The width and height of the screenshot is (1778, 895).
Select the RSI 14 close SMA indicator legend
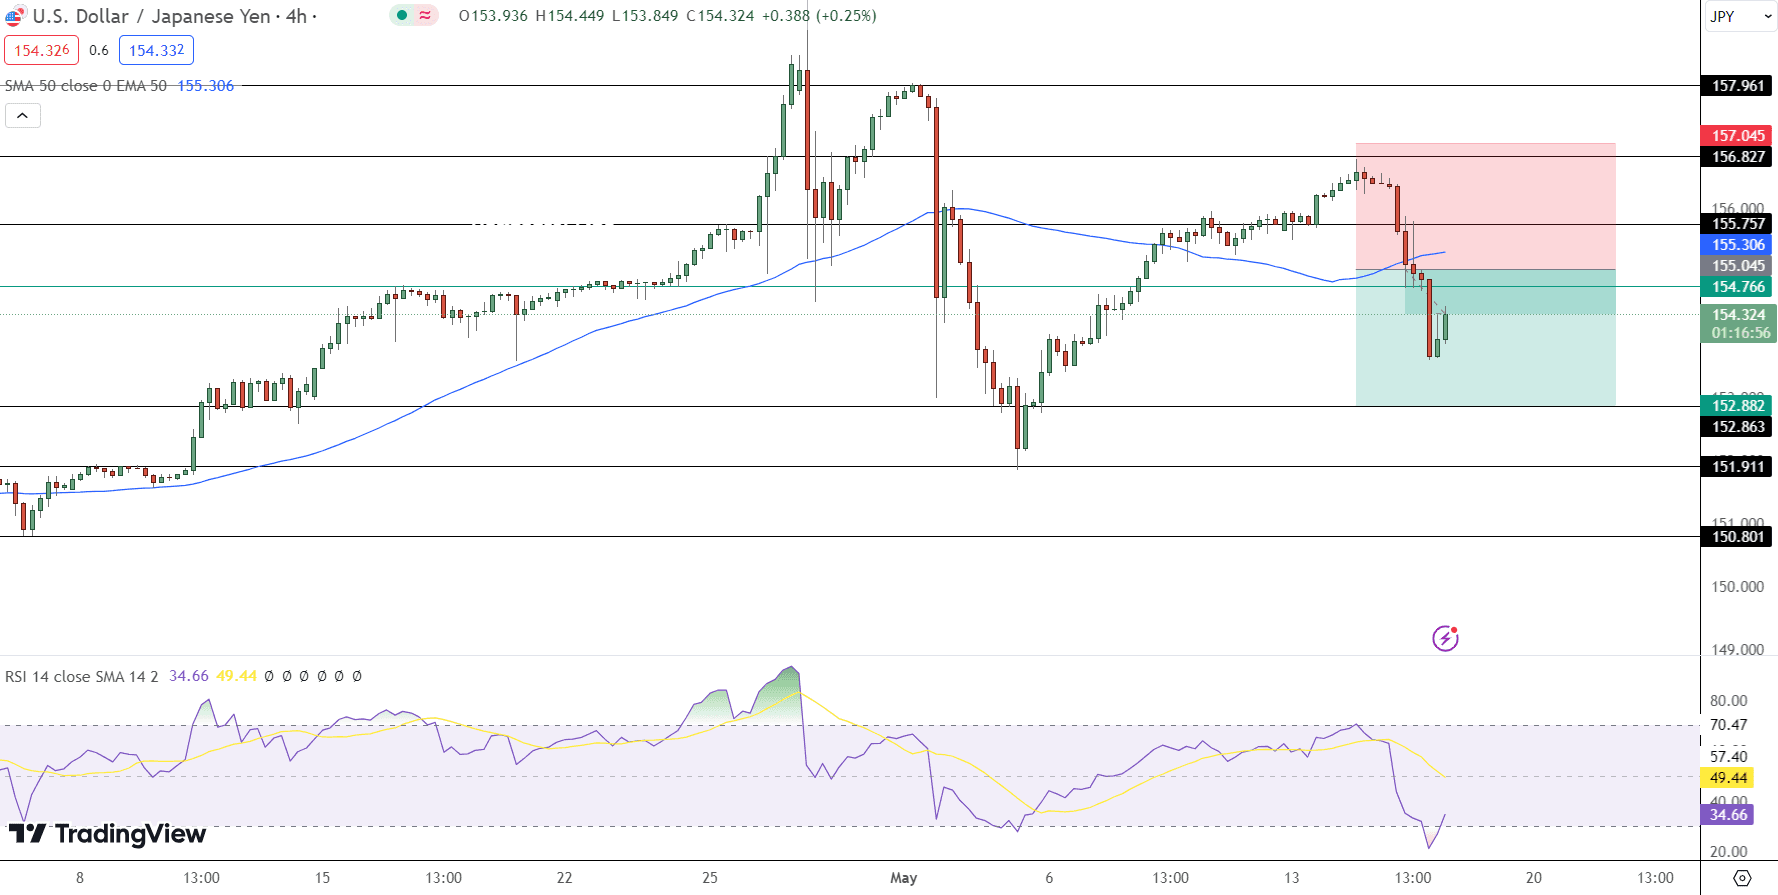click(x=81, y=676)
